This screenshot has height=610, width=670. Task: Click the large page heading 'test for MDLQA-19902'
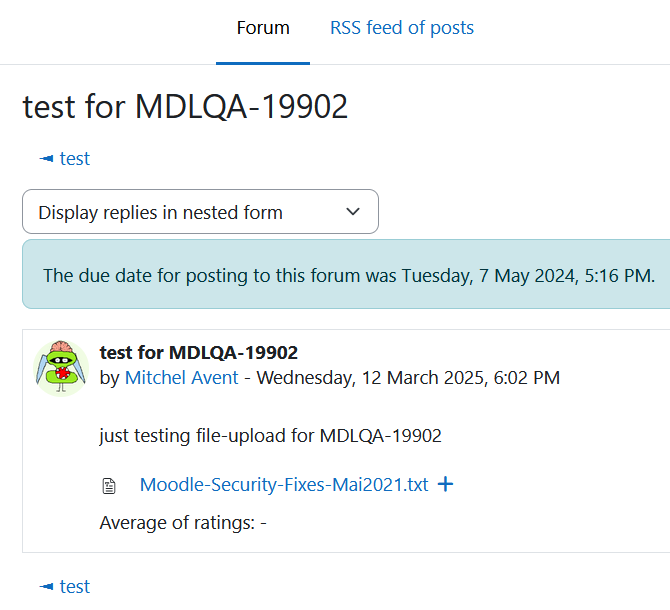[185, 106]
